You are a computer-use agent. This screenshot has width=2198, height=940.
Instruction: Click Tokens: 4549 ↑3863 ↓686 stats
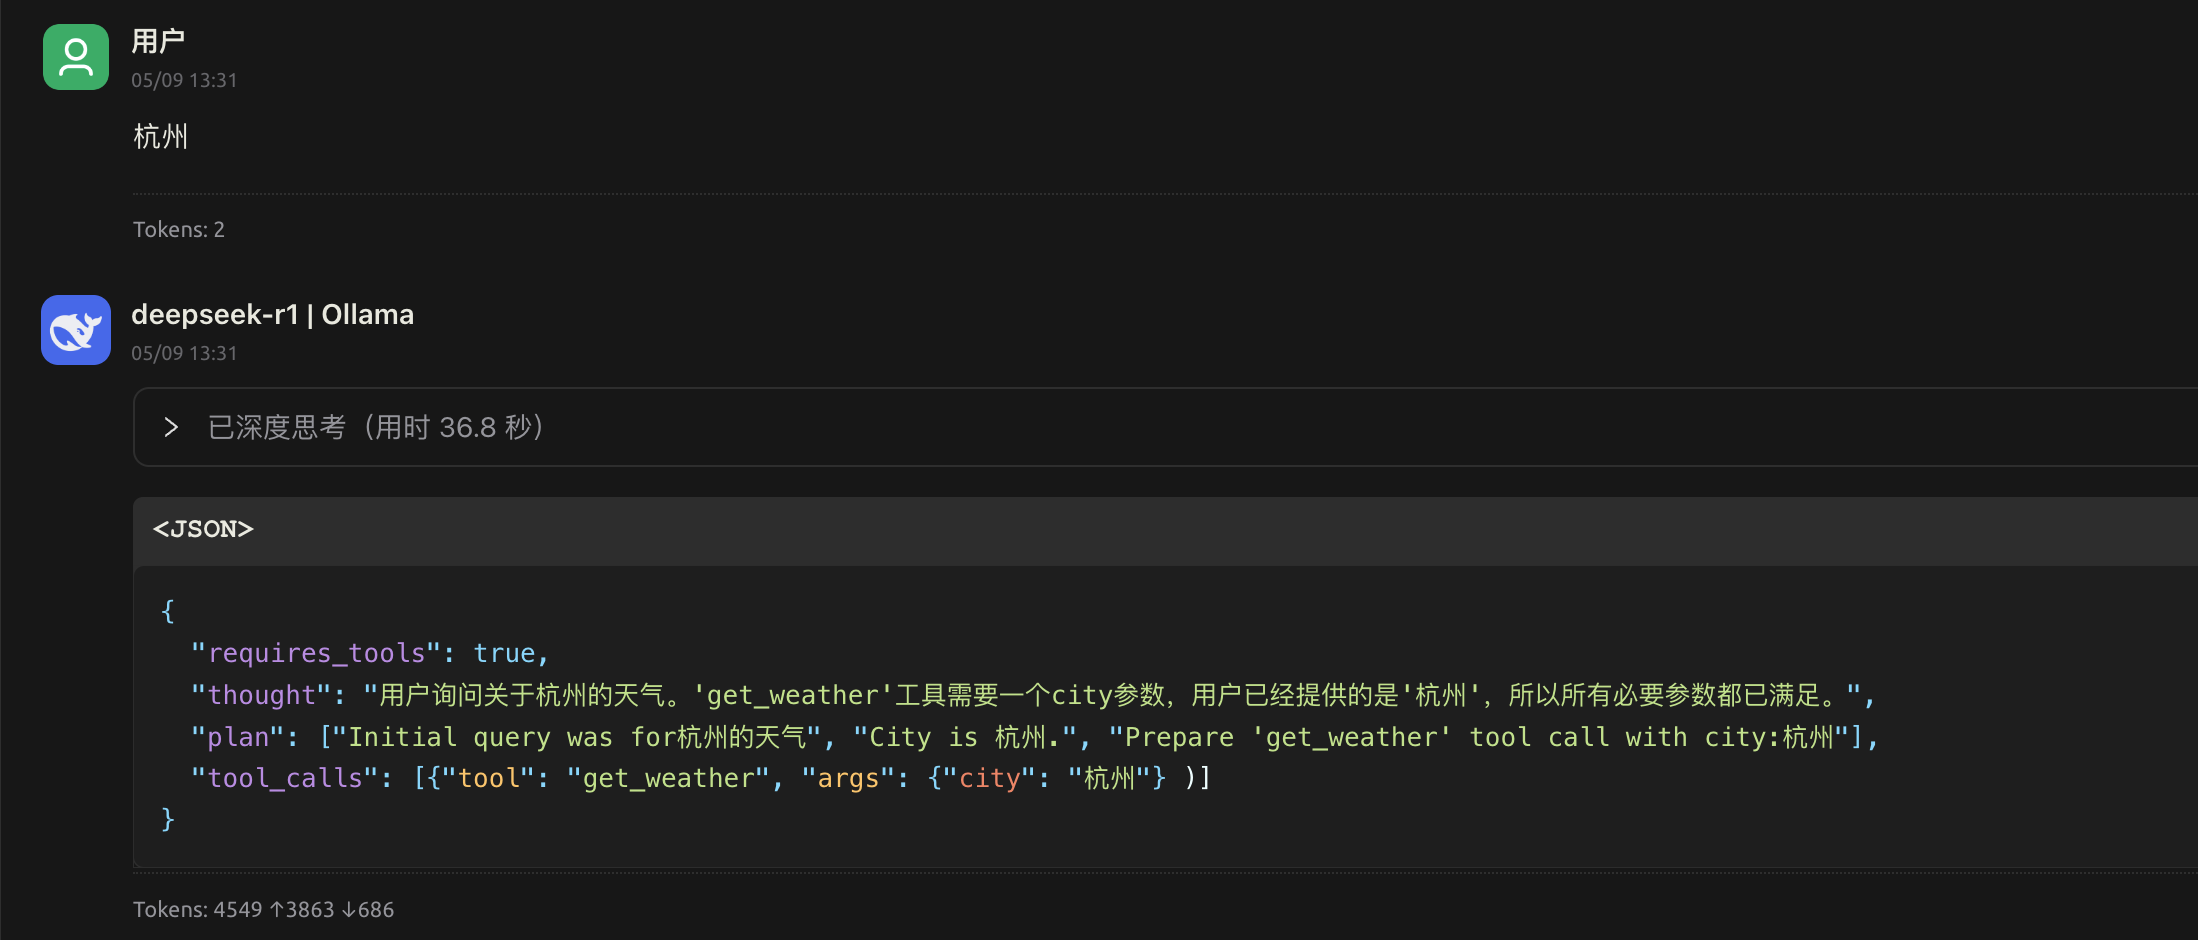[263, 909]
